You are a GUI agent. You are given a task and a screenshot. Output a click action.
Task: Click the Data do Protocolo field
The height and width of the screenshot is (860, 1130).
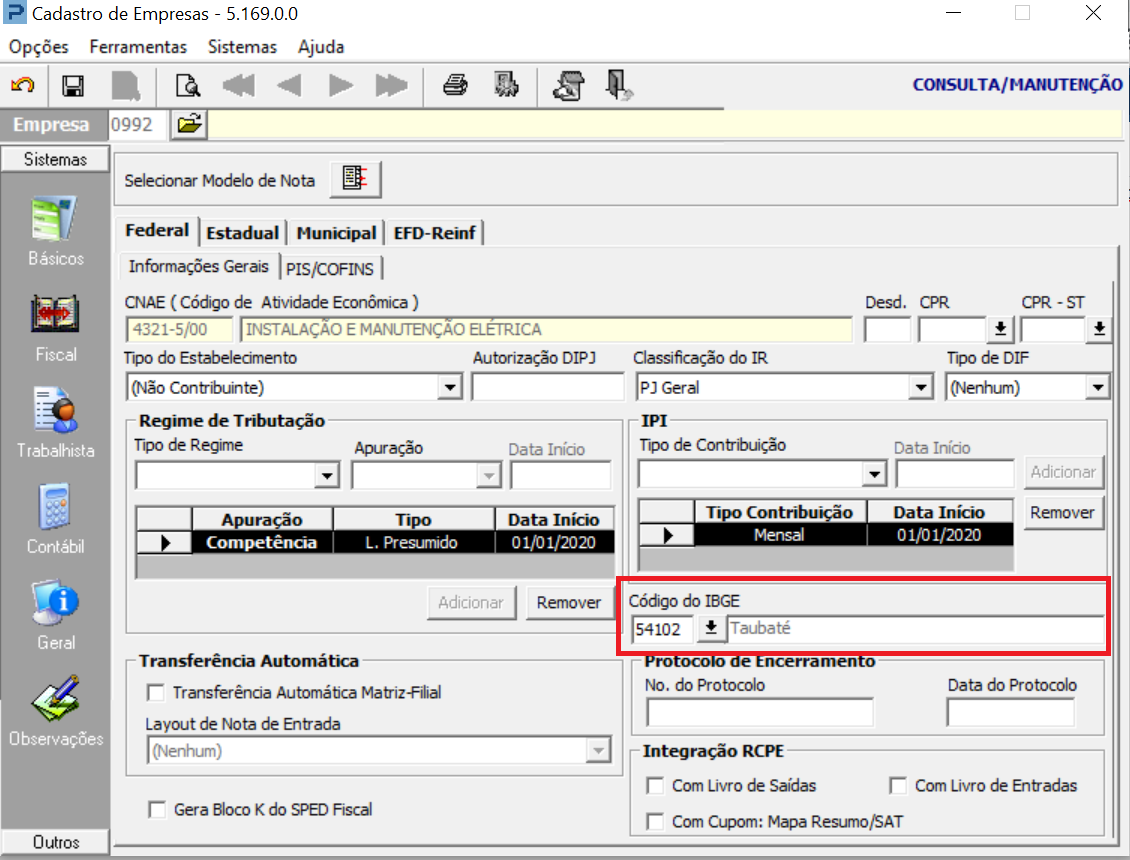tap(1010, 713)
